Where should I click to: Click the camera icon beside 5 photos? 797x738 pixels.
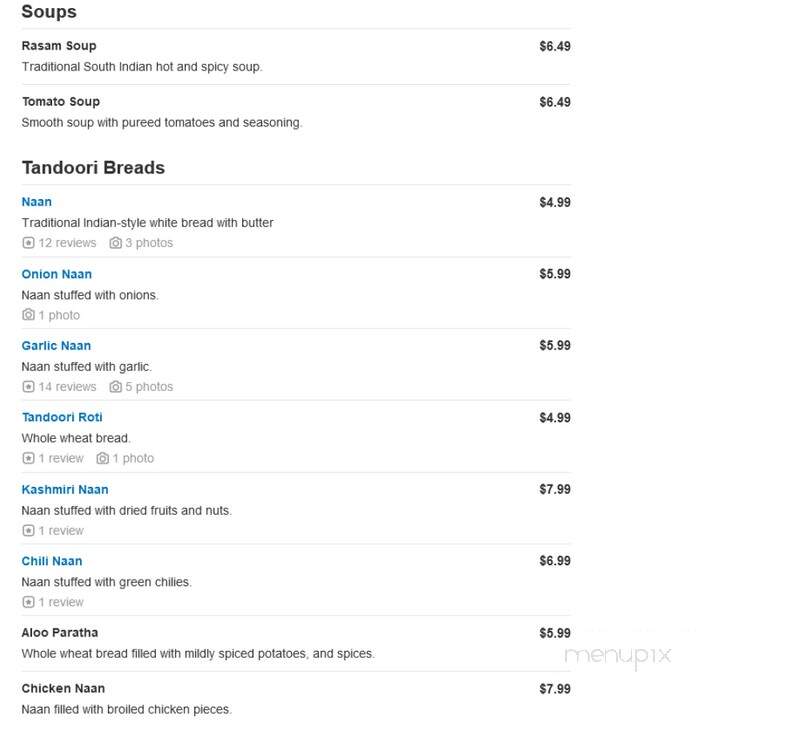(x=115, y=387)
